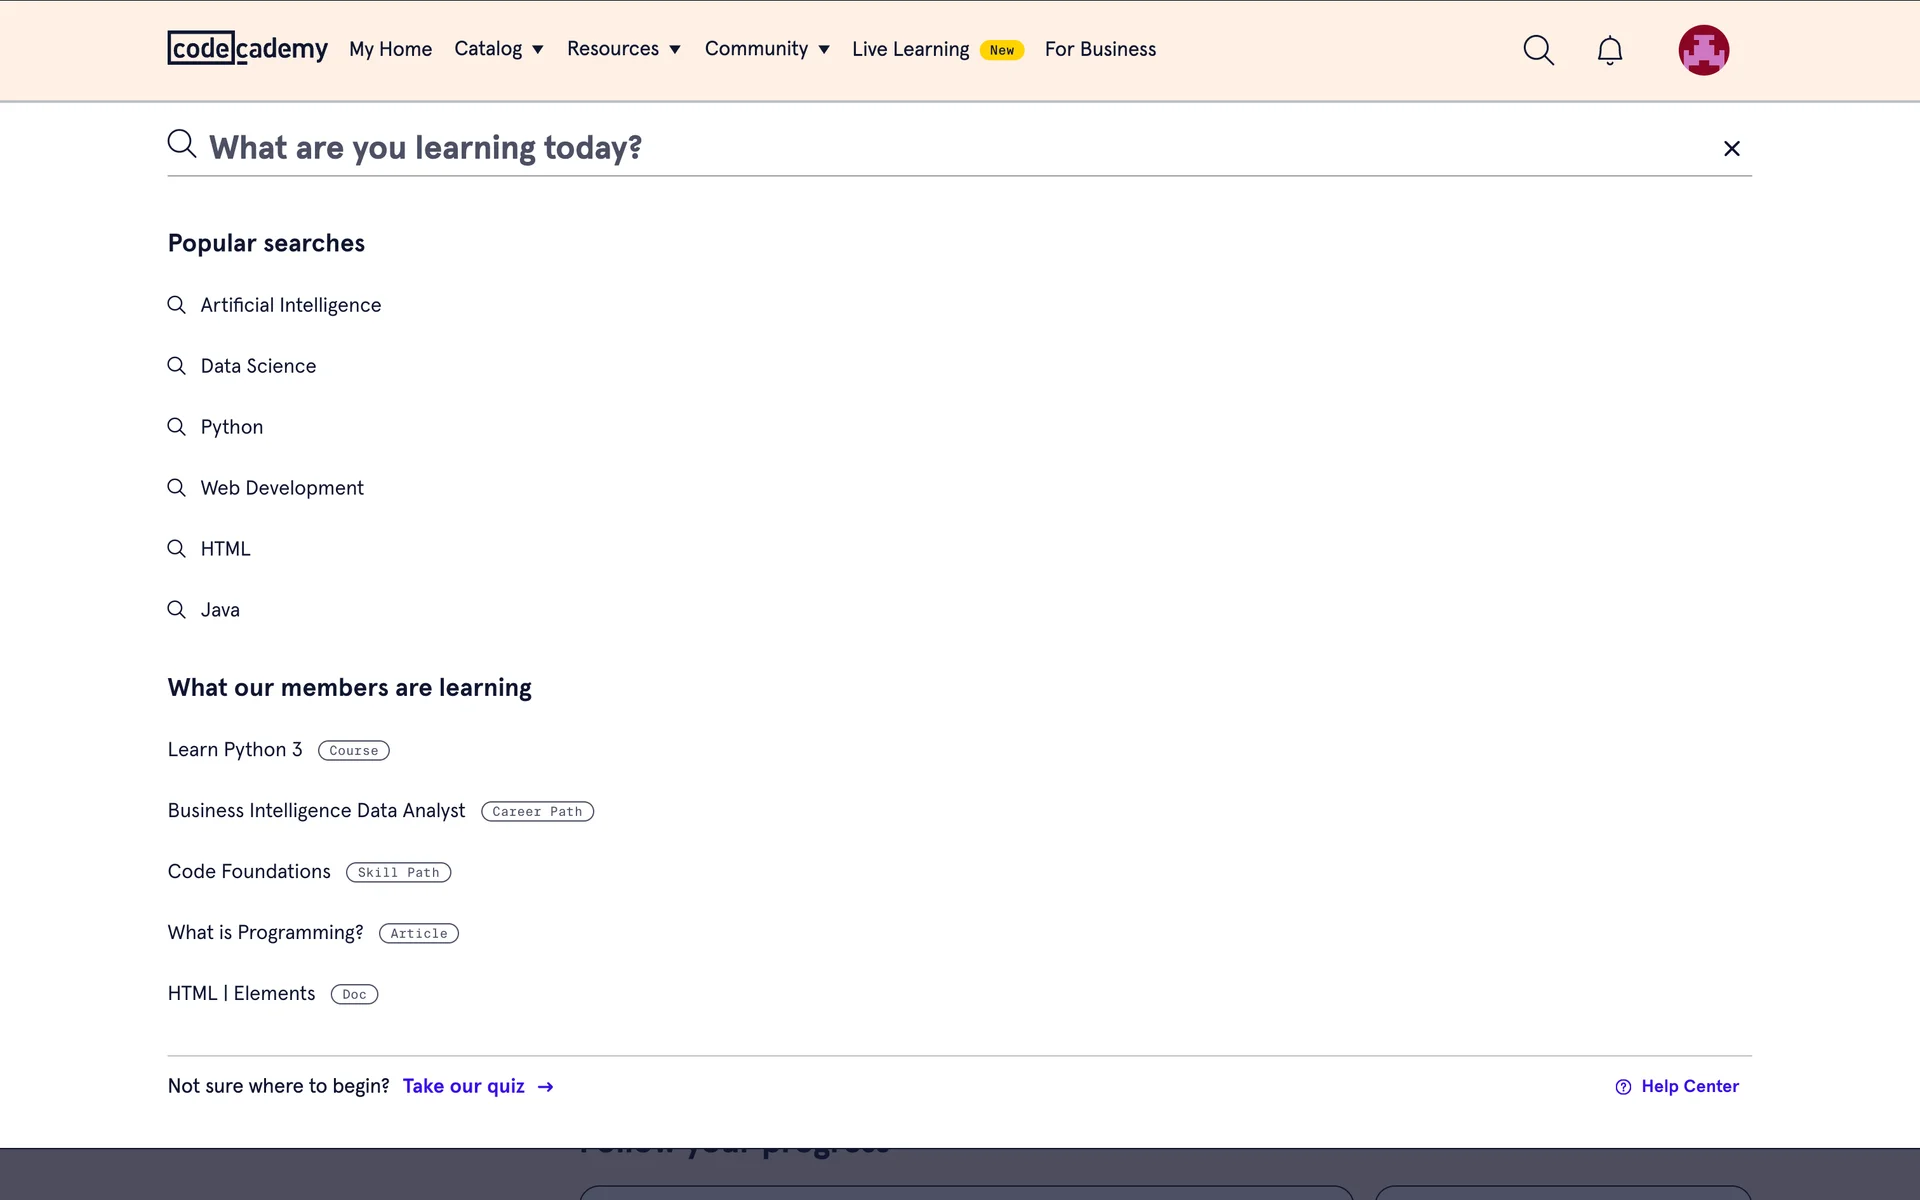1920x1200 pixels.
Task: Open Live Learning page
Action: tap(910, 49)
